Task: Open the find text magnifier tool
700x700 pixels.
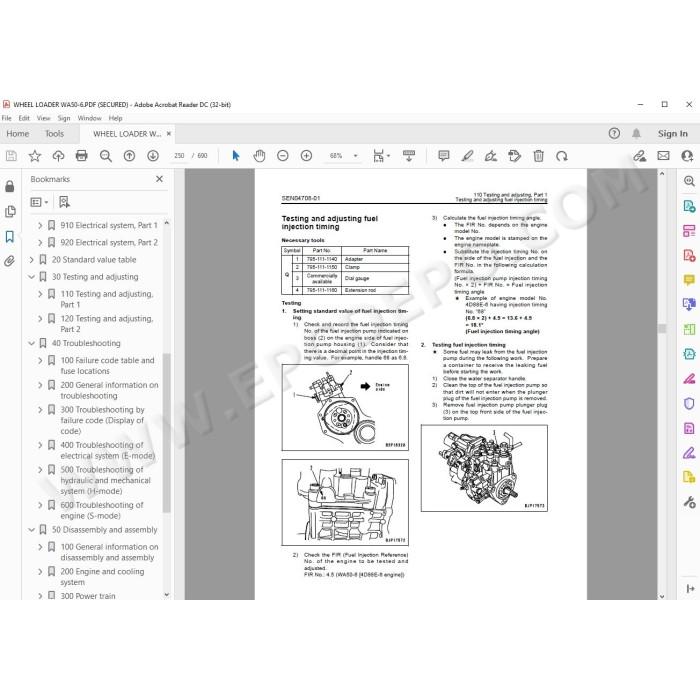Action: 106,156
